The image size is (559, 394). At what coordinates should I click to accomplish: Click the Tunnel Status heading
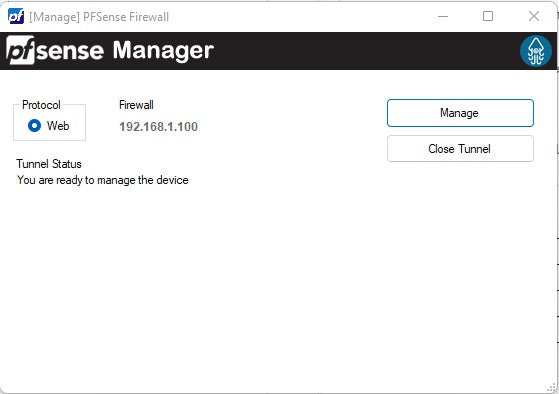tap(49, 164)
